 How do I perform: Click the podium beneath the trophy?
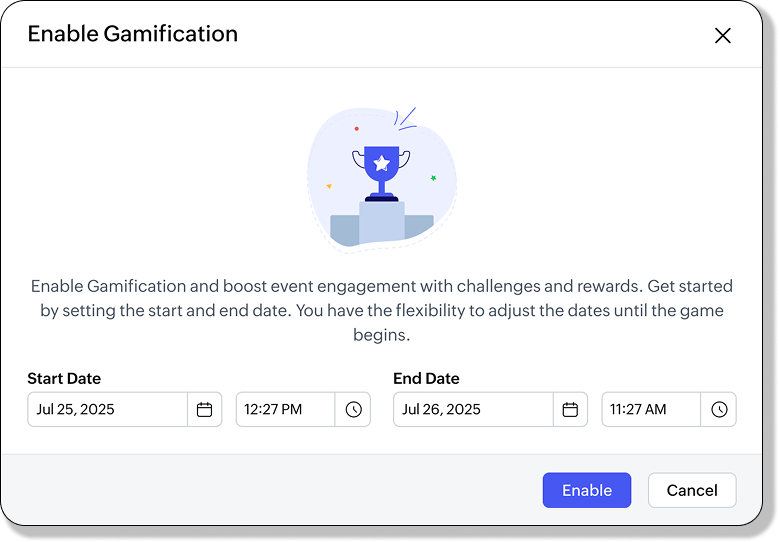(x=381, y=223)
